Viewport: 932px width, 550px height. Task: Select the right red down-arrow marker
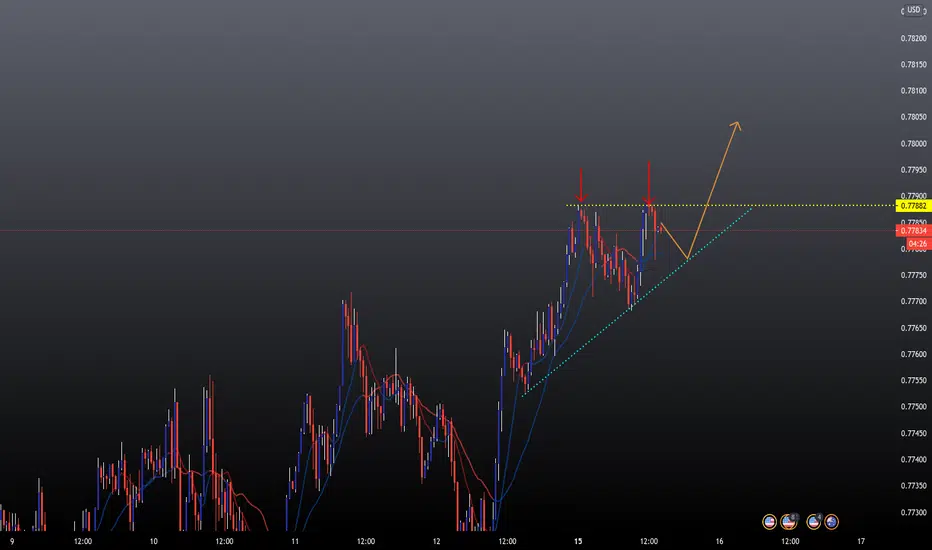(x=648, y=183)
